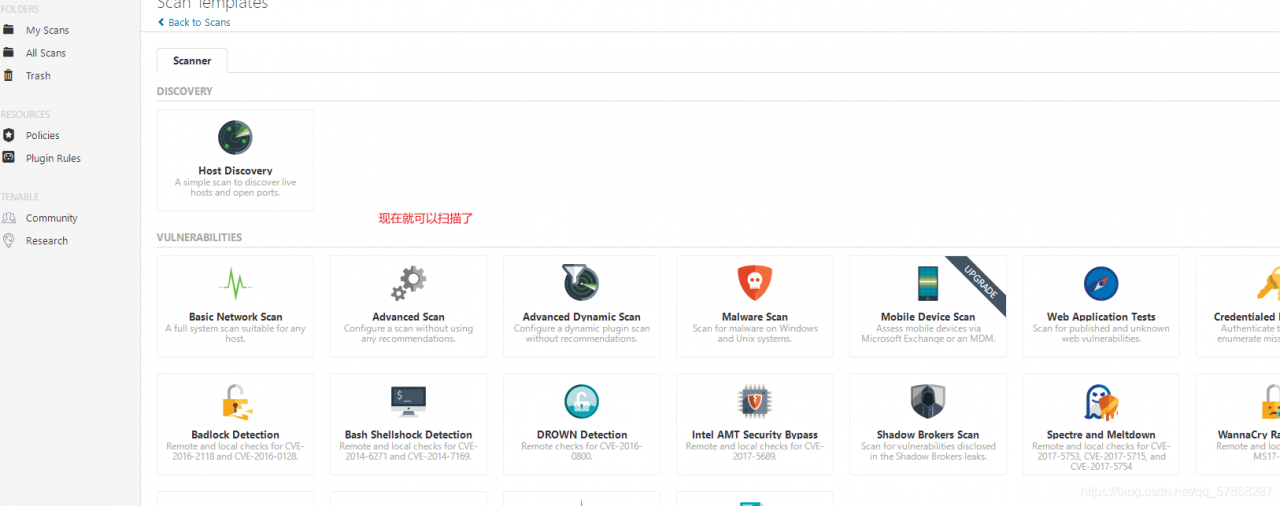Click the Advanced Dynamic Scan title

pyautogui.click(x=581, y=317)
